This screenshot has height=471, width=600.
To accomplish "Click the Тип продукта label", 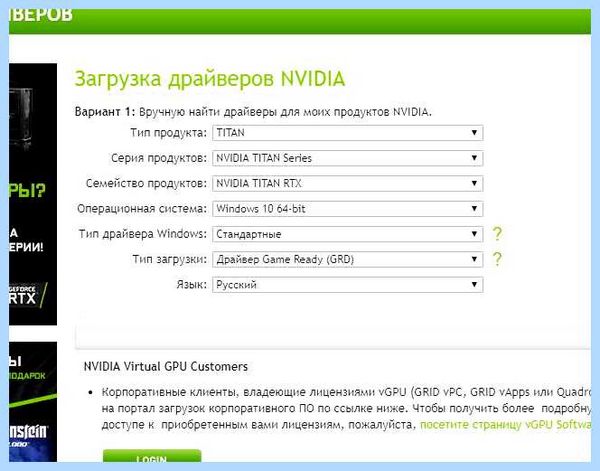I will tap(168, 133).
